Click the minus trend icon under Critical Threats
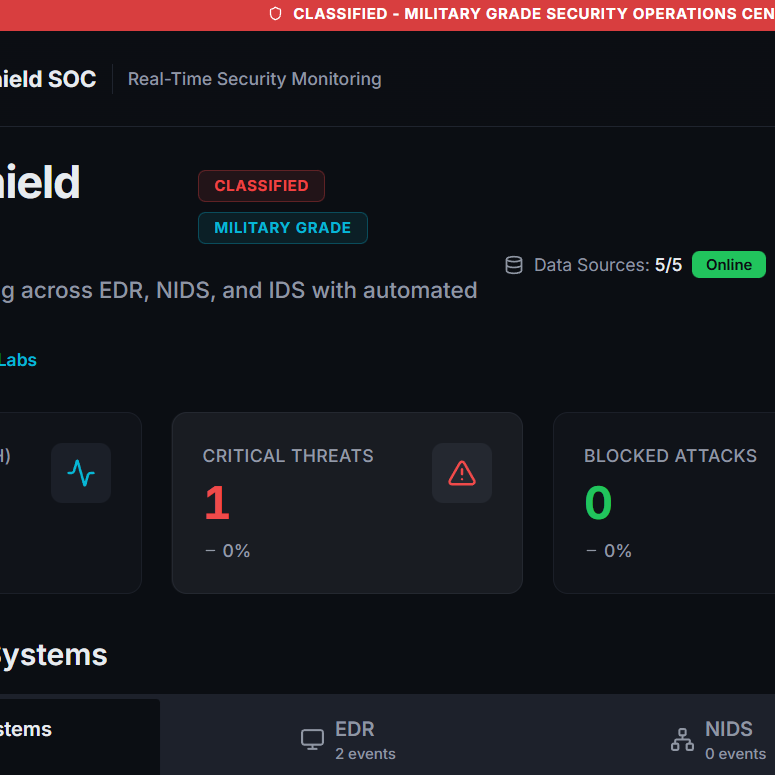Screen dimensions: 775x775 pos(210,551)
